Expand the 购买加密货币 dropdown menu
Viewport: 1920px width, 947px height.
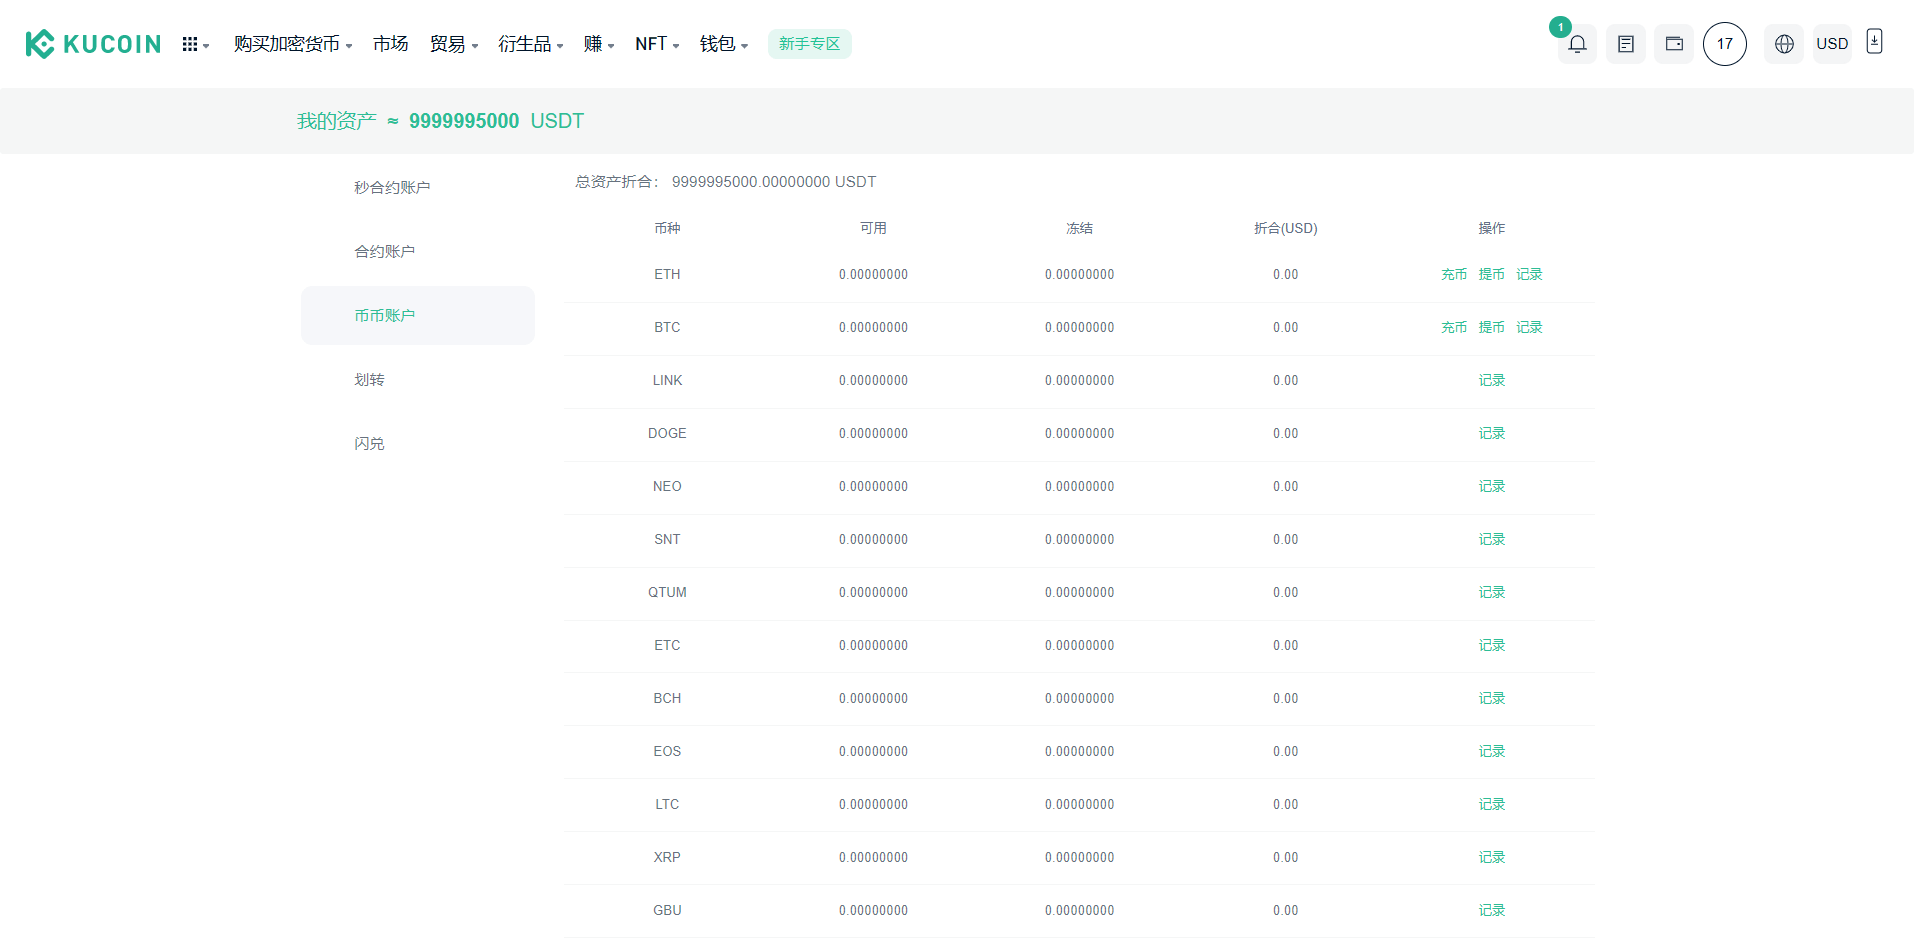pos(293,44)
